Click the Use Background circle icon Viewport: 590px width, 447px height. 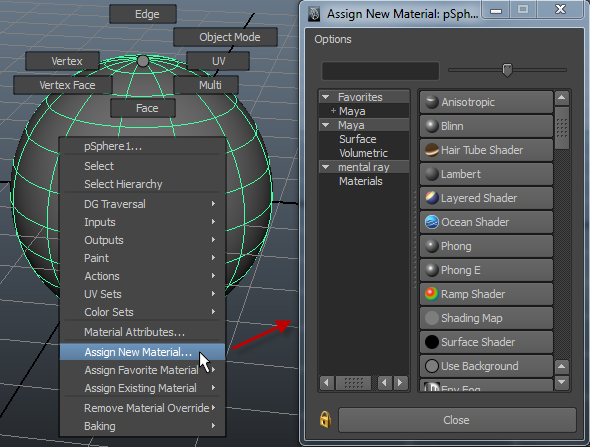click(x=432, y=366)
